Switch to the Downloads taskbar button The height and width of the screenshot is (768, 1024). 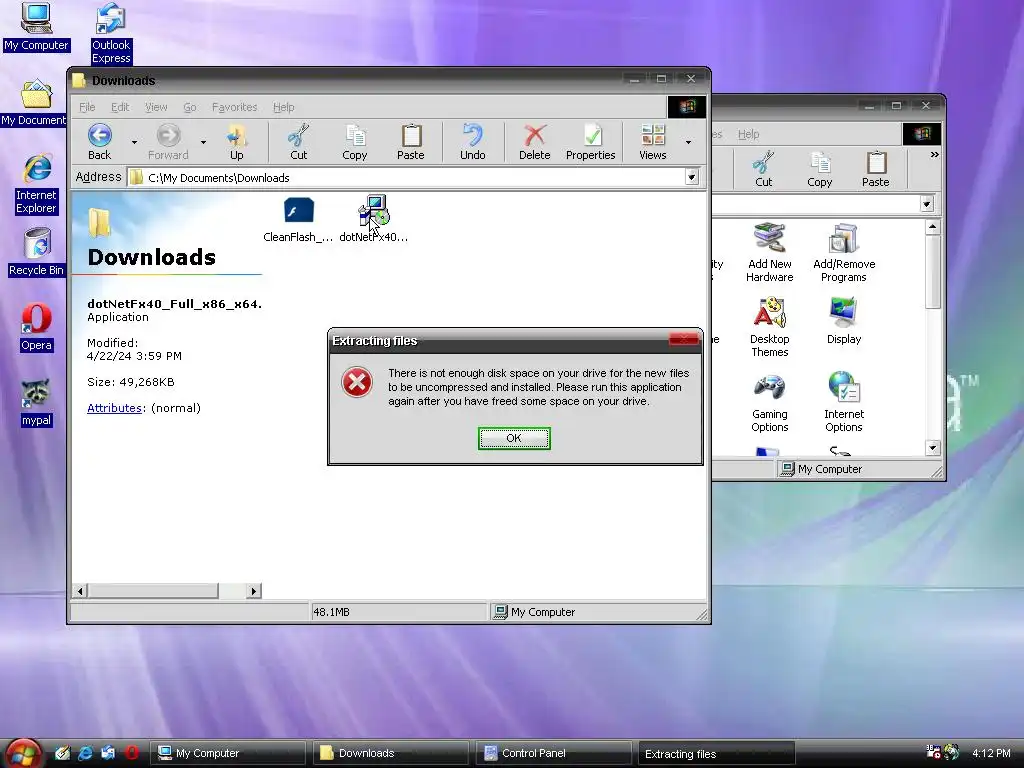coord(391,753)
